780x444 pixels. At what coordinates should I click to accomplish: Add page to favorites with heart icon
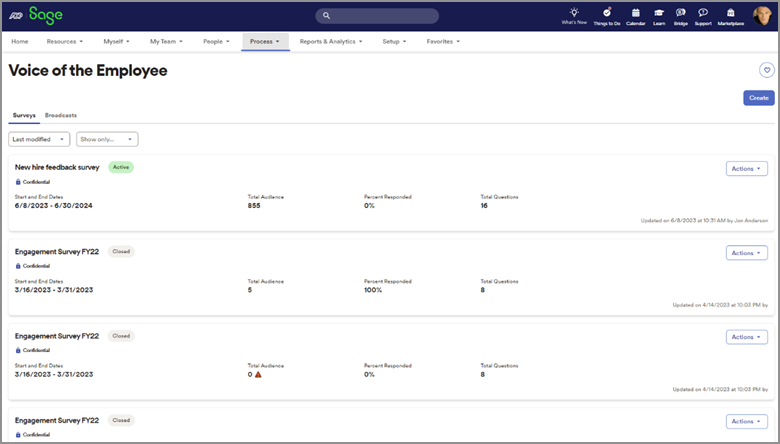(766, 70)
